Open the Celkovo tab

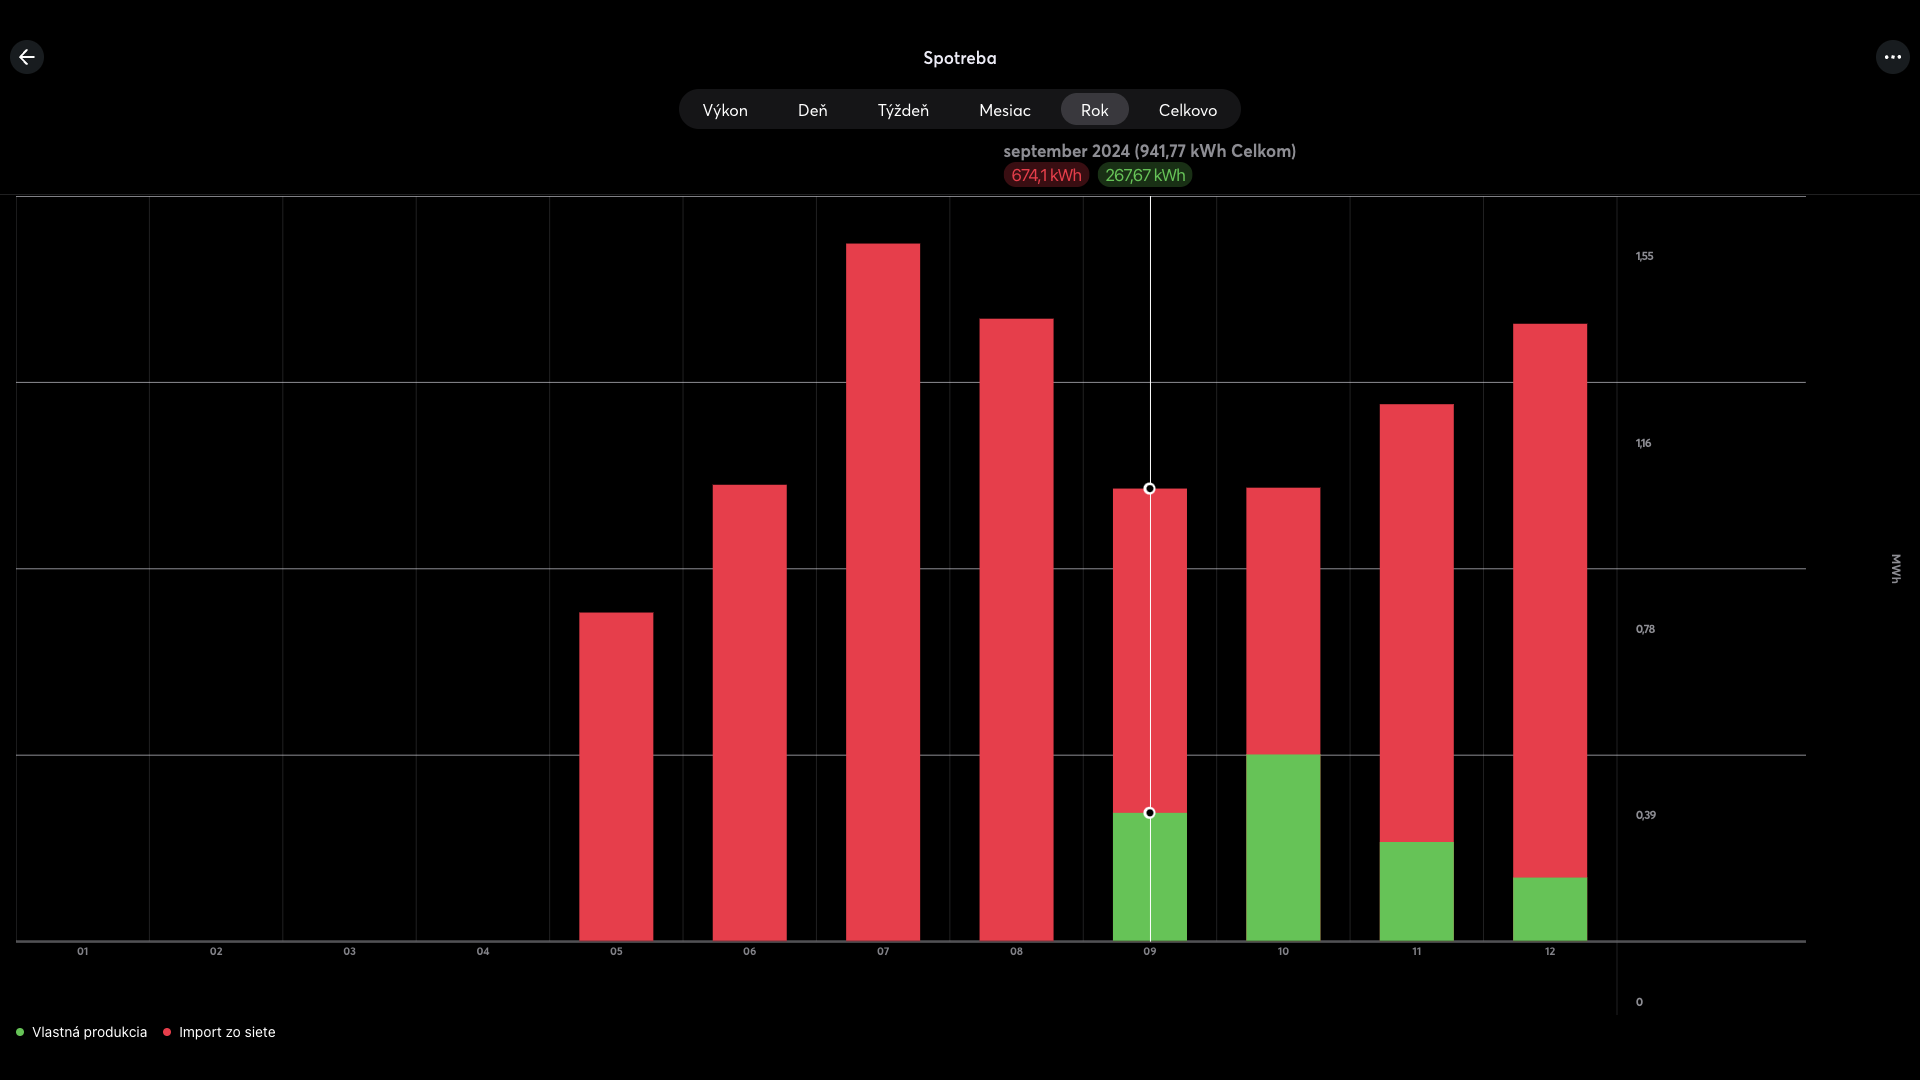pyautogui.click(x=1187, y=110)
